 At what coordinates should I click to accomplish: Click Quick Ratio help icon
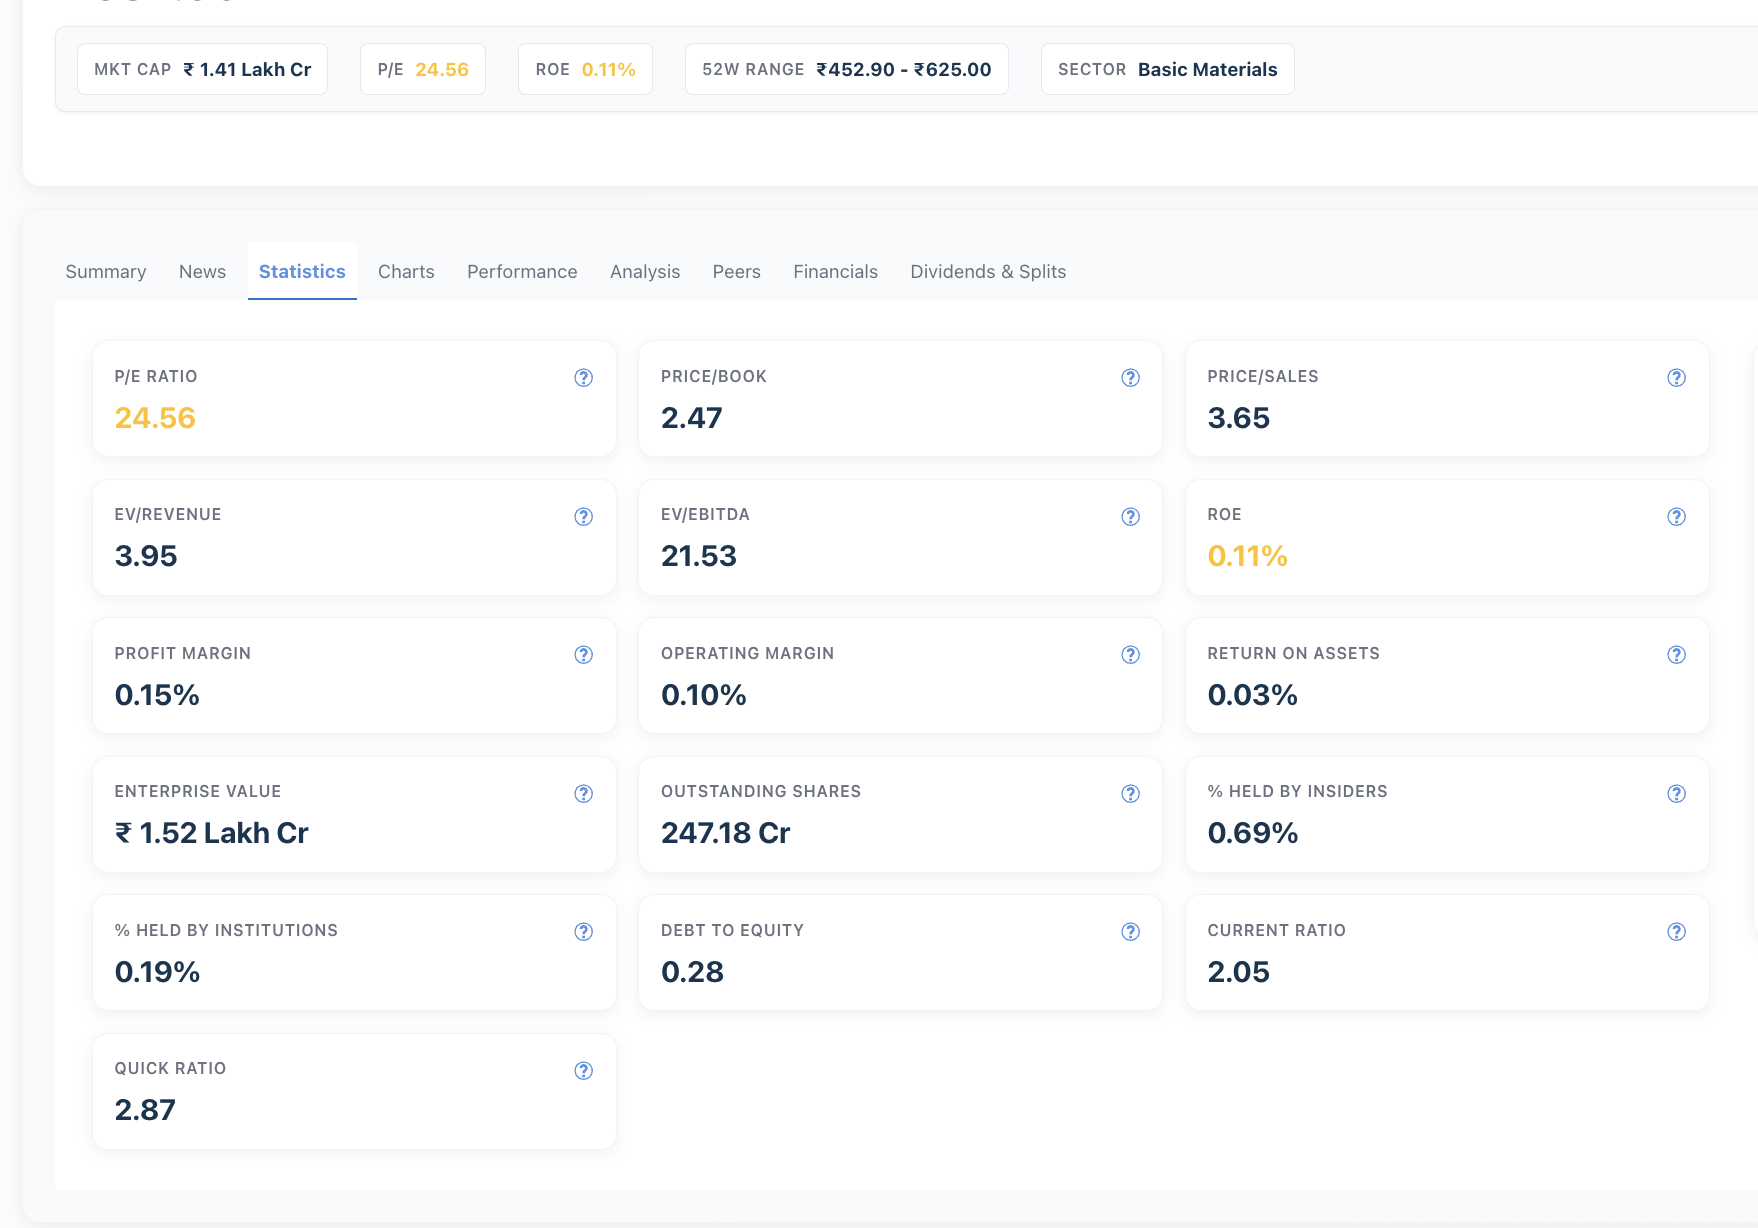click(x=584, y=1071)
